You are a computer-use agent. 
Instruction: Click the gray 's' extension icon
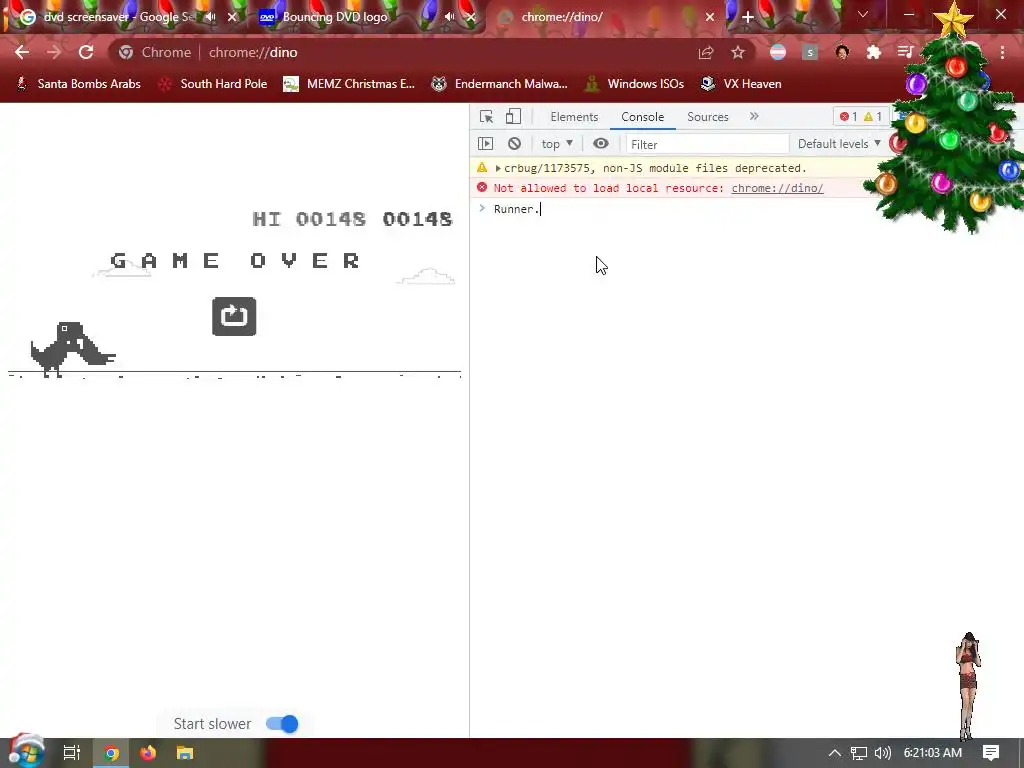pos(810,52)
